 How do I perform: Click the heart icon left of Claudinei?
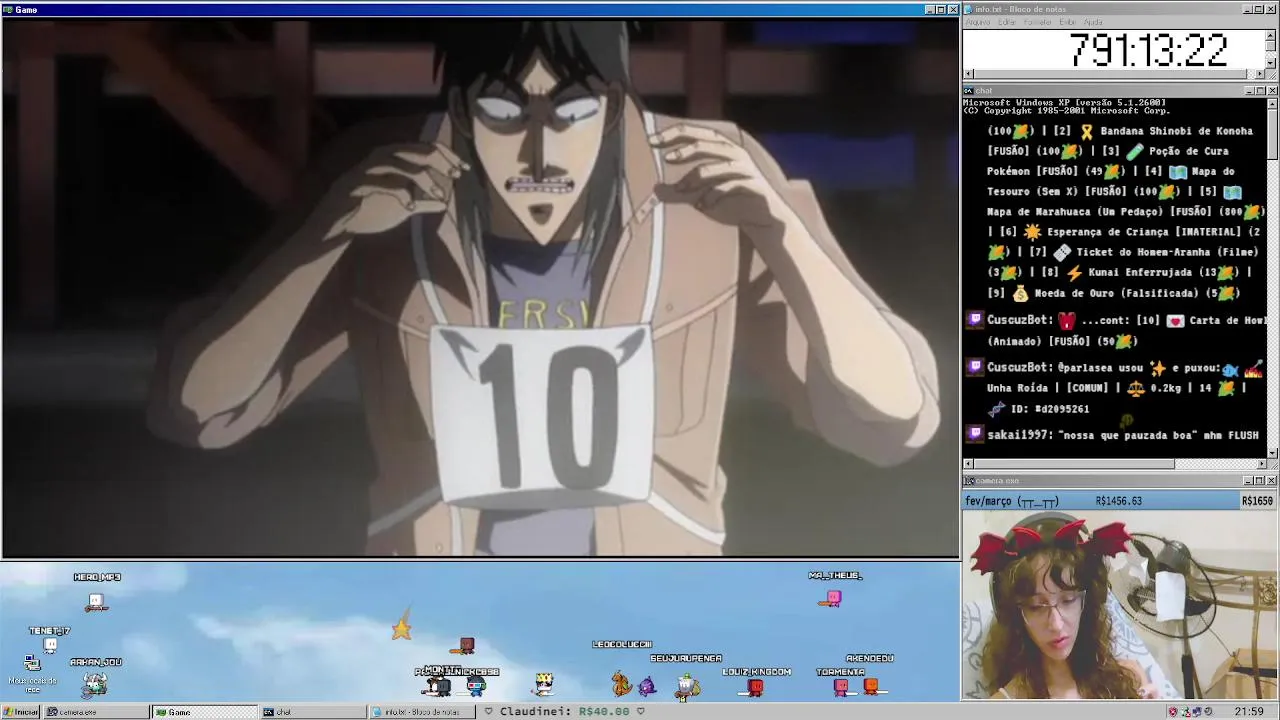click(489, 712)
